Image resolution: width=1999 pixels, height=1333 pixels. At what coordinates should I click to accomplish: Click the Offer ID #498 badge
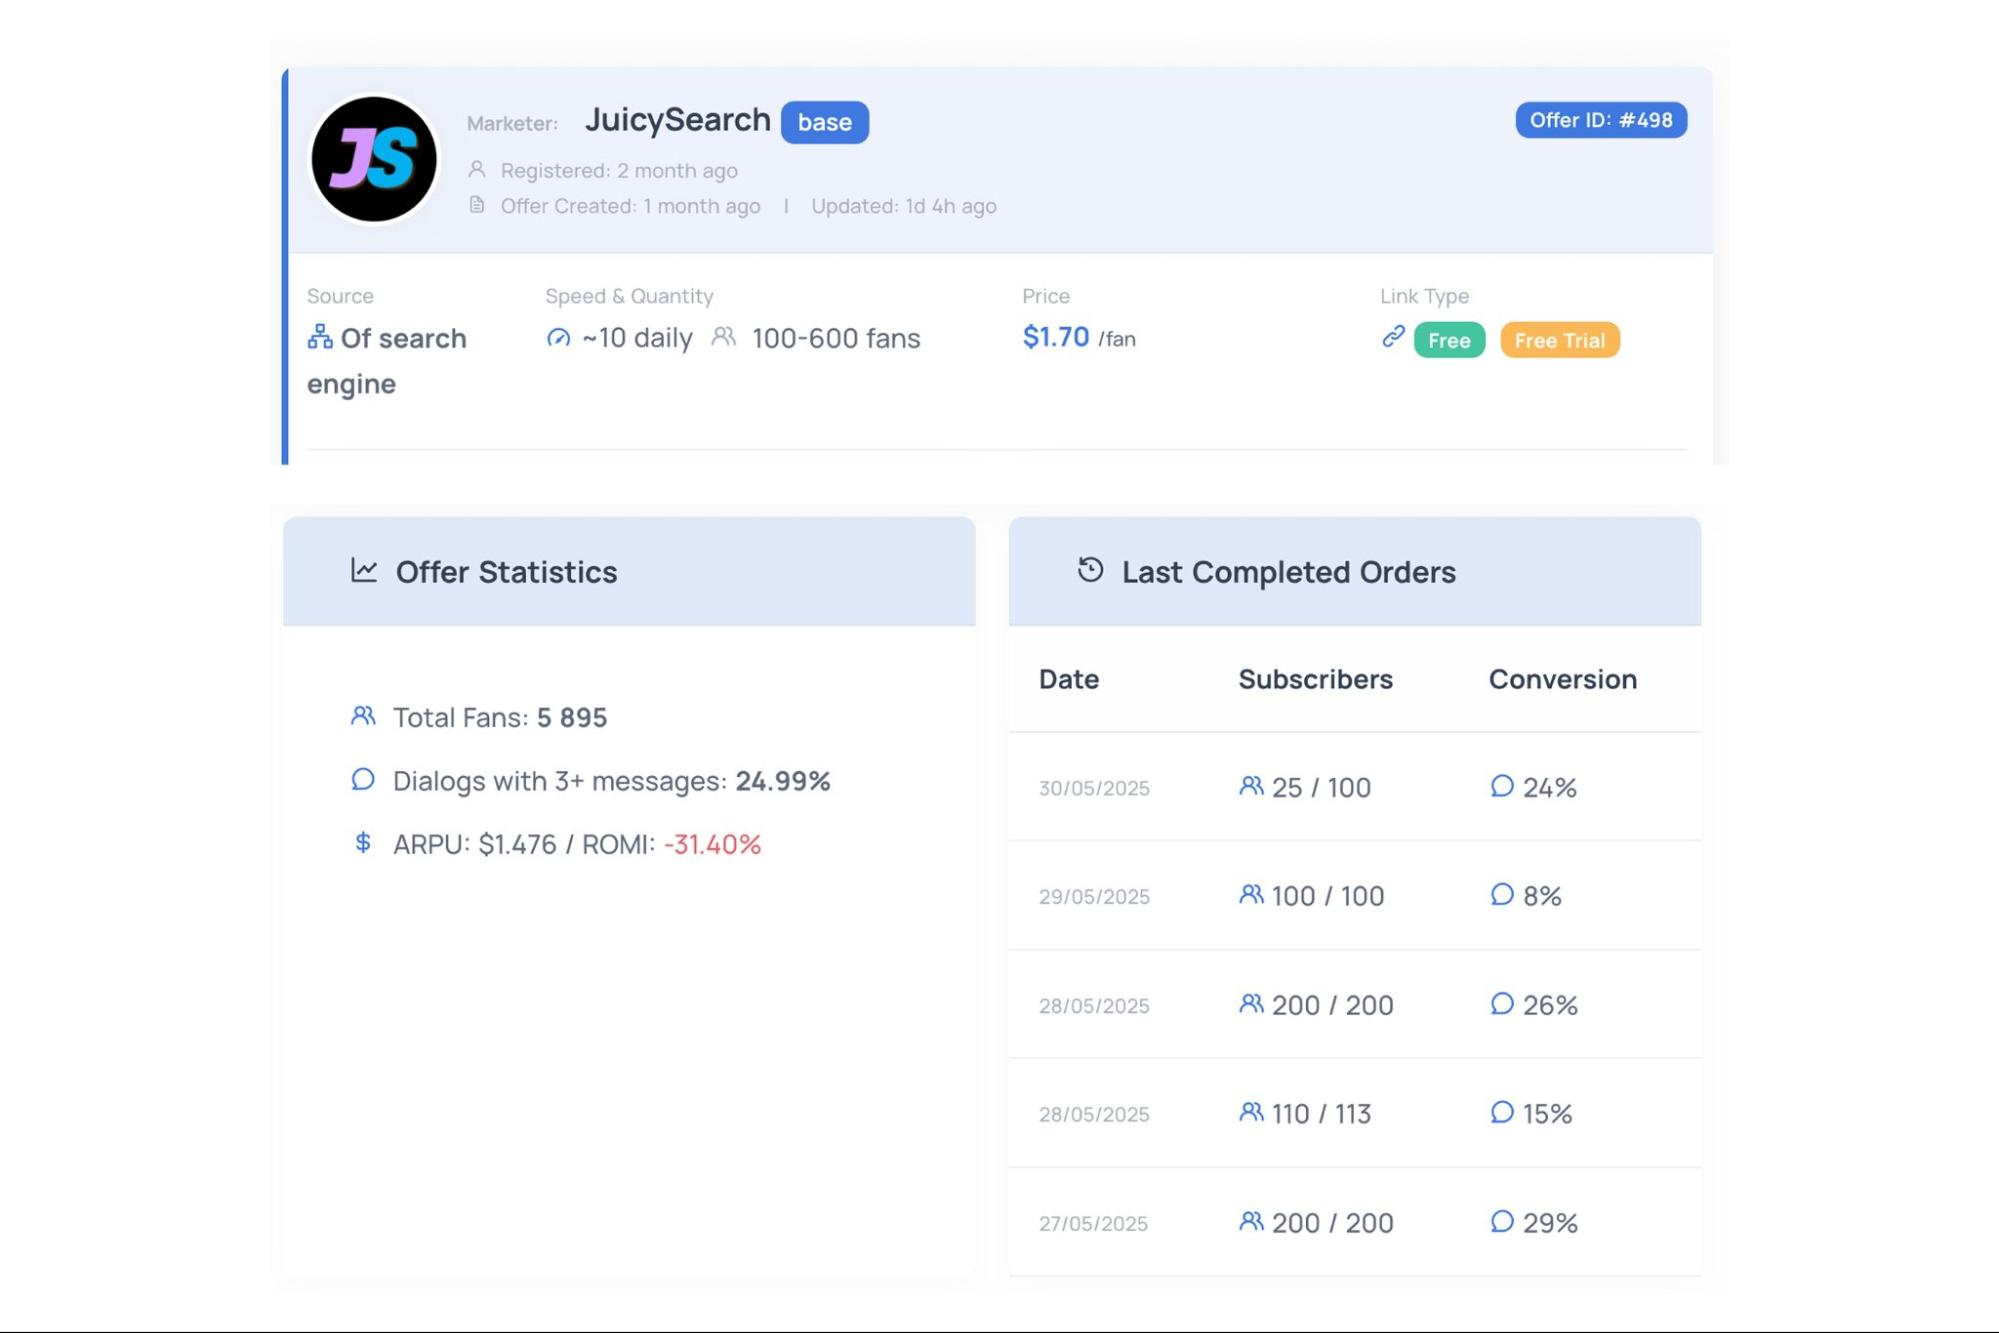click(x=1600, y=120)
